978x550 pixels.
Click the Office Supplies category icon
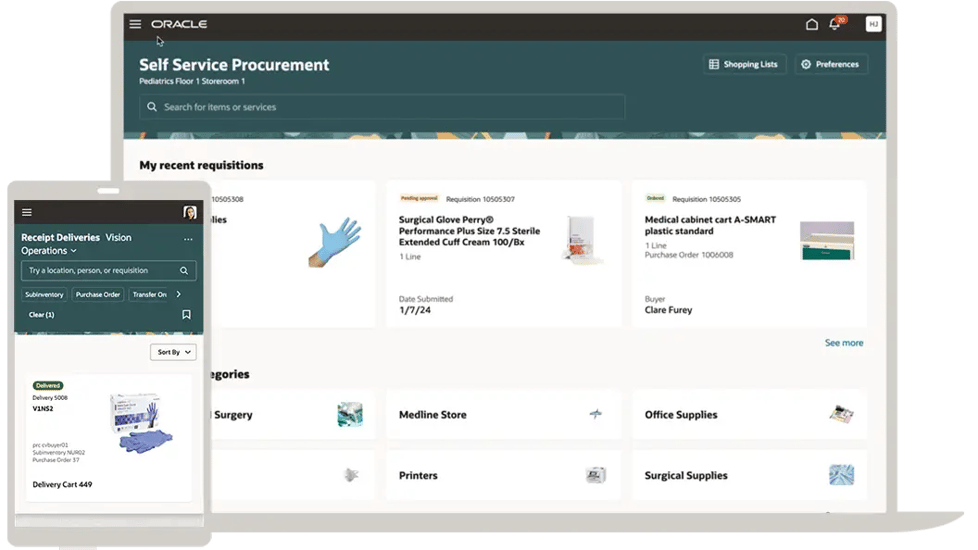pos(841,414)
